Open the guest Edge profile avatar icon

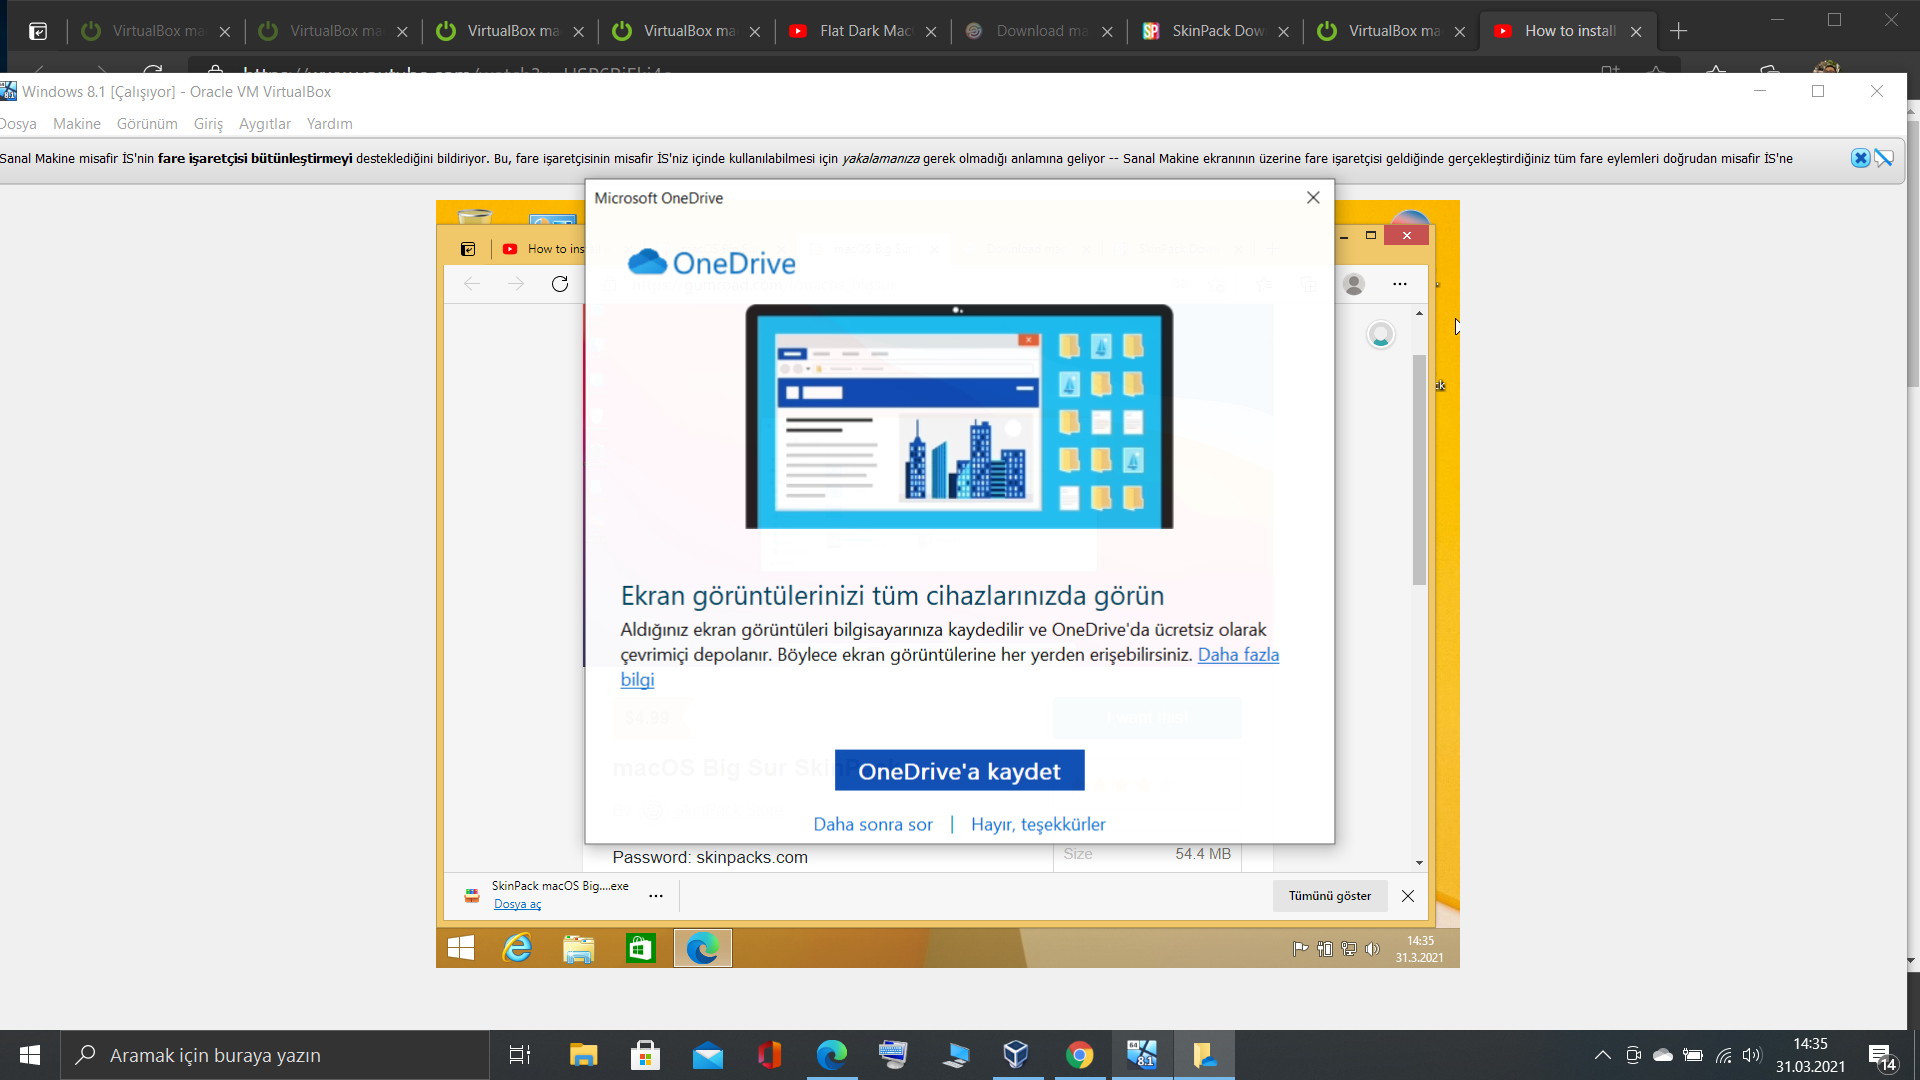click(x=1354, y=284)
